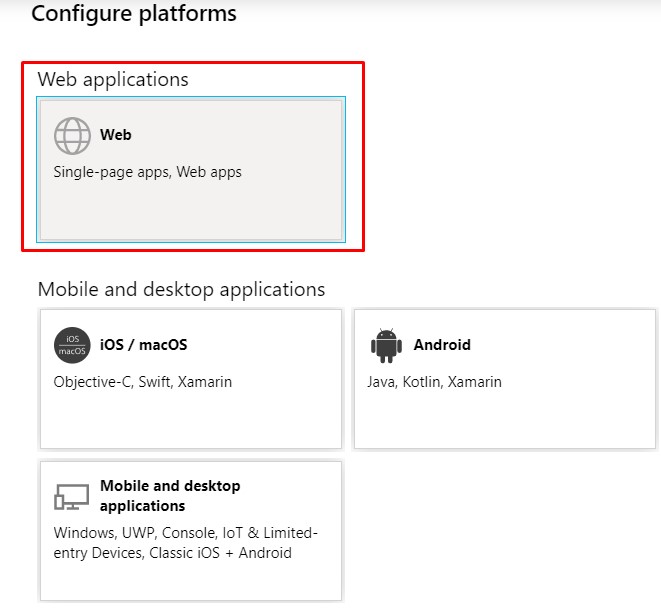The height and width of the screenshot is (608, 661).
Task: Click Windows, UWP, Console, IoT description text
Action: (185, 543)
